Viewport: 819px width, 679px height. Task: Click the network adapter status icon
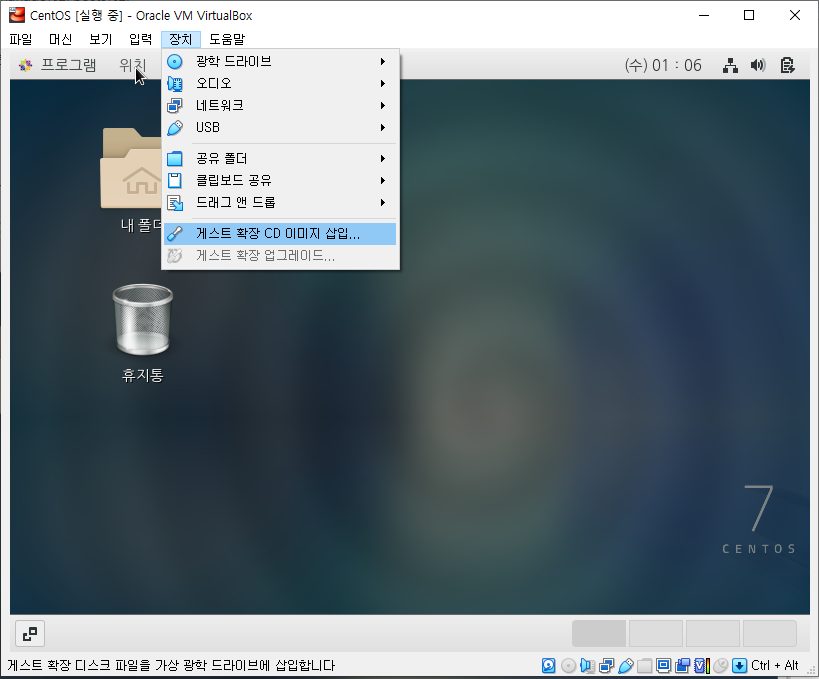click(606, 665)
